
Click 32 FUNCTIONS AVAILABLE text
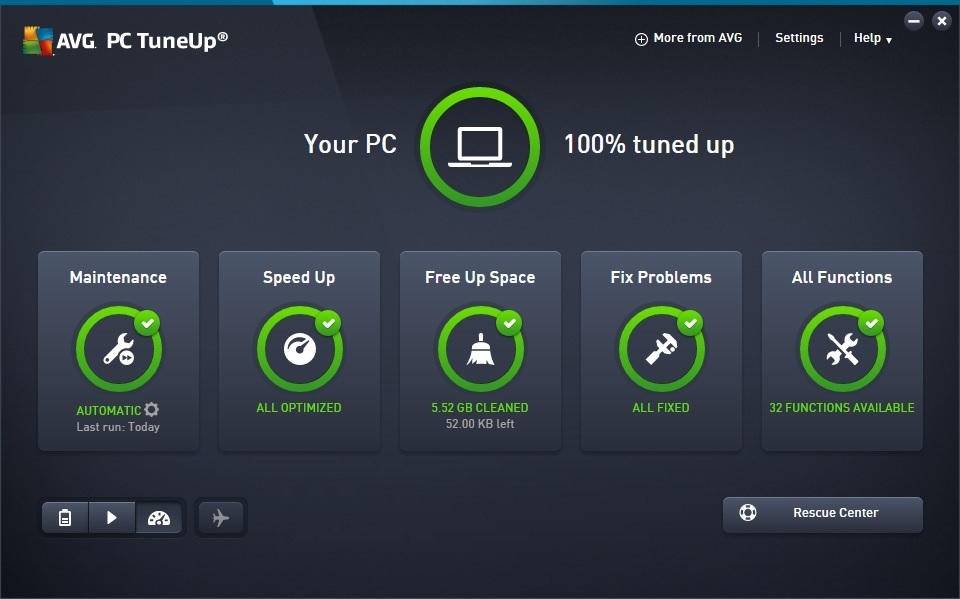tap(842, 408)
